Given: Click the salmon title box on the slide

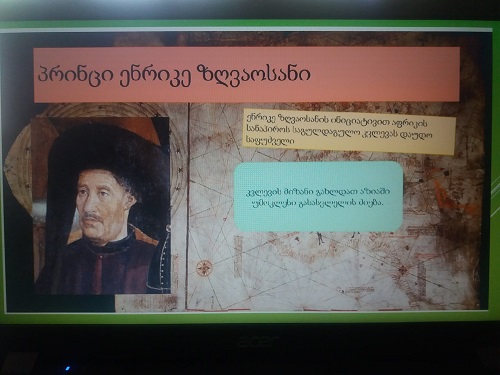Looking at the screenshot, I should coord(247,75).
